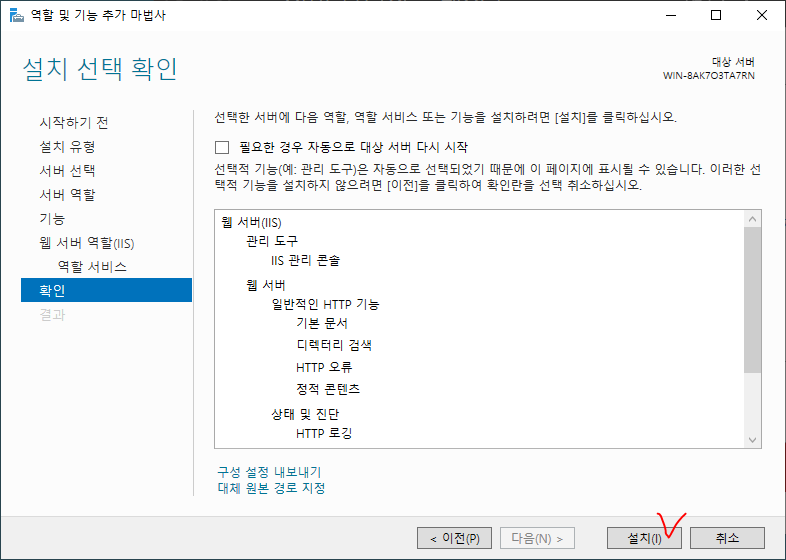
Task: Click the vertical scrollbar thumb of the list
Action: coord(752,300)
